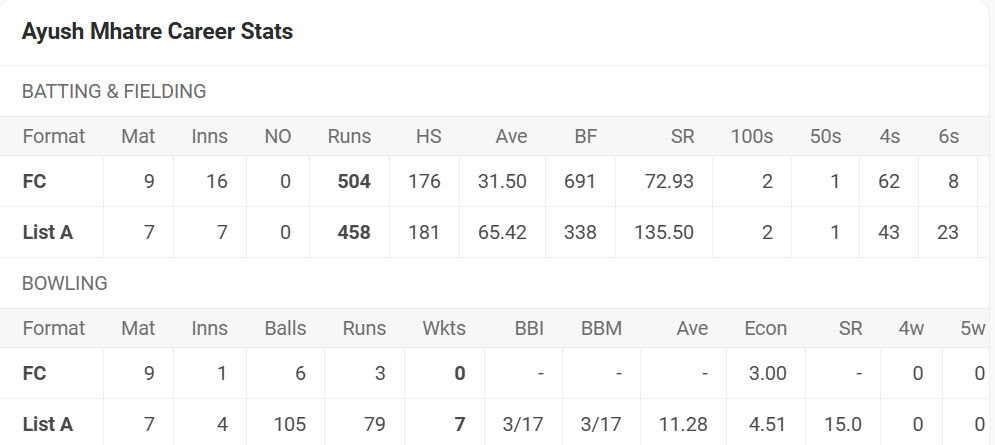Click the FC batting runs value 504
The width and height of the screenshot is (995, 445).
[354, 181]
